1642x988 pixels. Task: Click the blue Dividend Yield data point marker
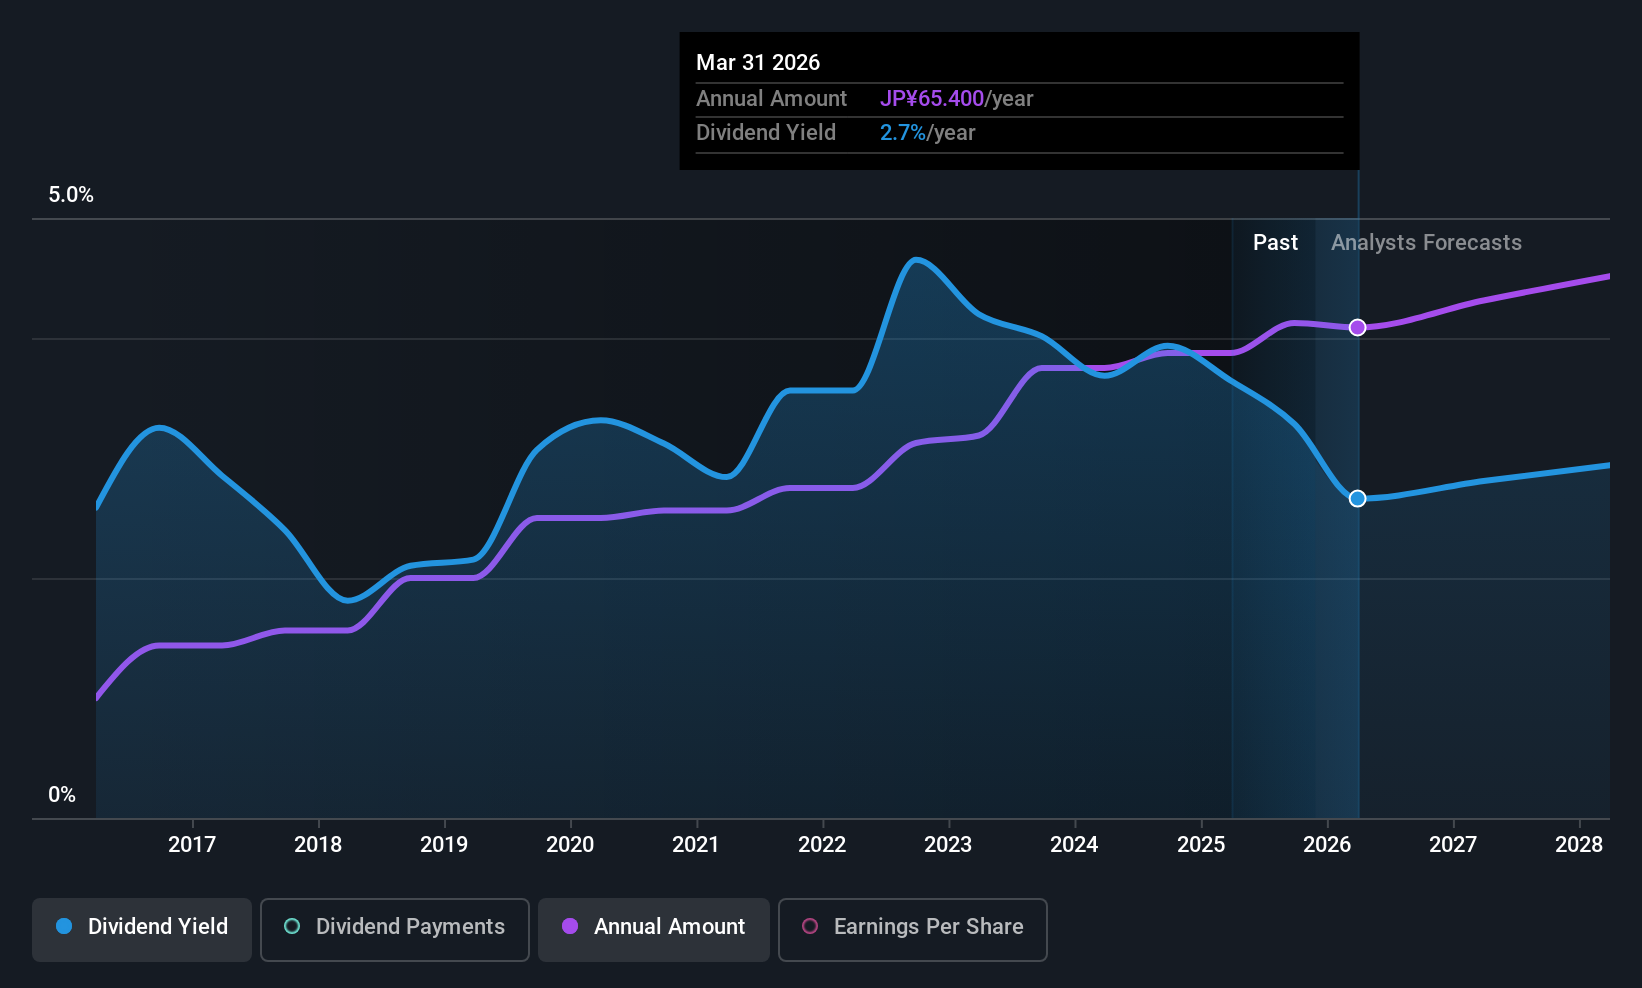click(1357, 498)
